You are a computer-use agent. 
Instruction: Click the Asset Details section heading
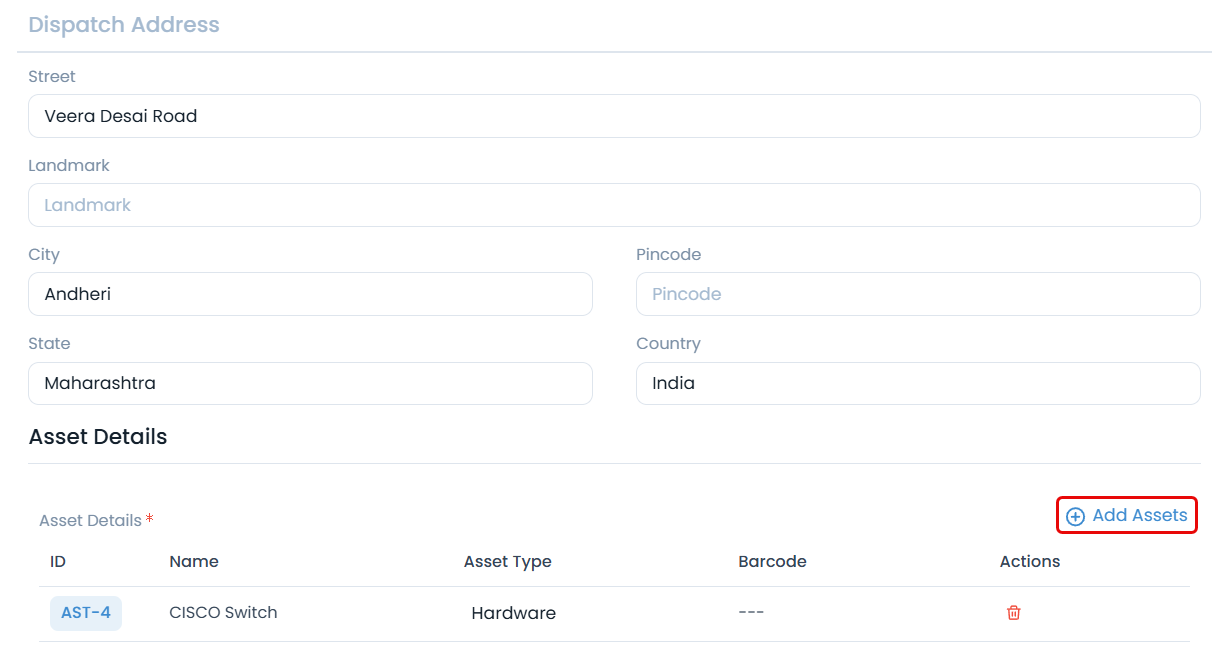point(98,436)
